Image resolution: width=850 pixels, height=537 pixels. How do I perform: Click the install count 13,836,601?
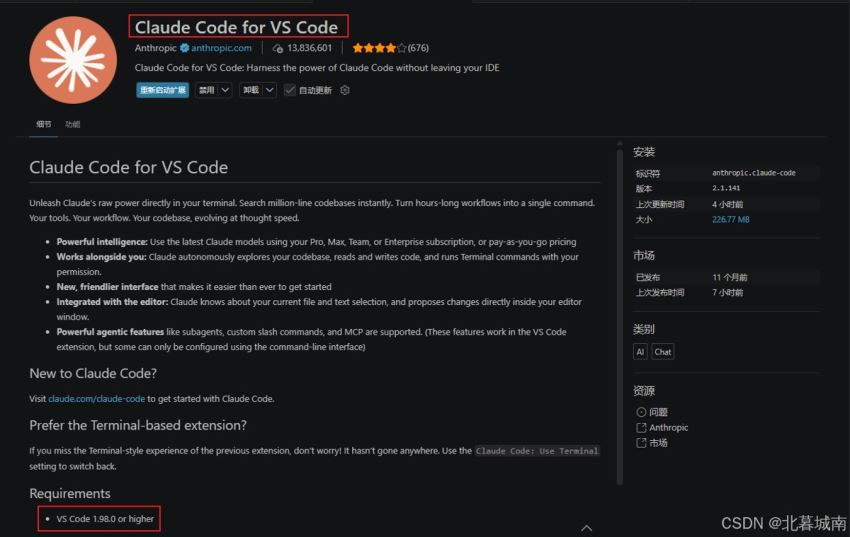click(310, 48)
